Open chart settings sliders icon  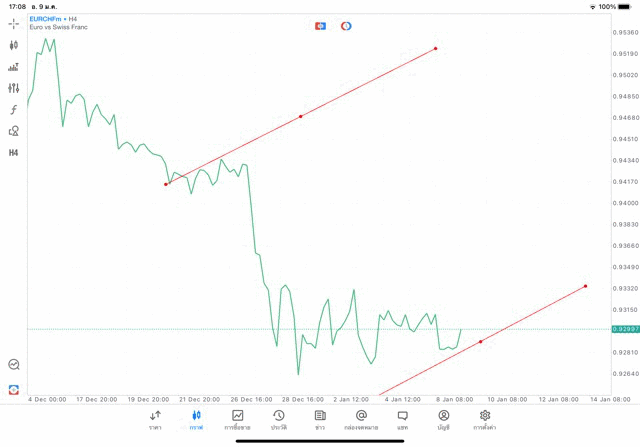click(14, 88)
